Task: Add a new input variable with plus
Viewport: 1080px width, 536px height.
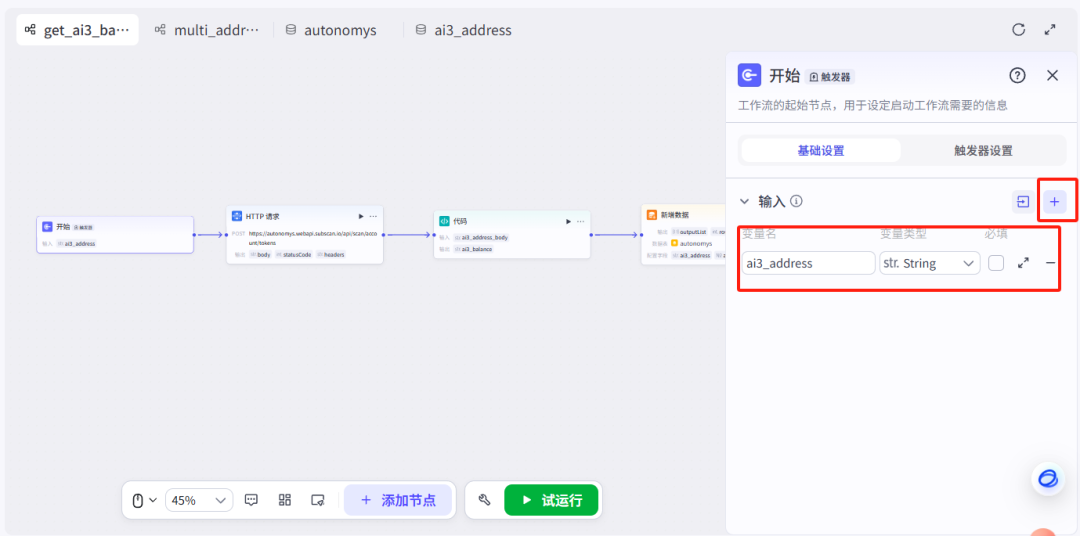Action: coord(1055,202)
